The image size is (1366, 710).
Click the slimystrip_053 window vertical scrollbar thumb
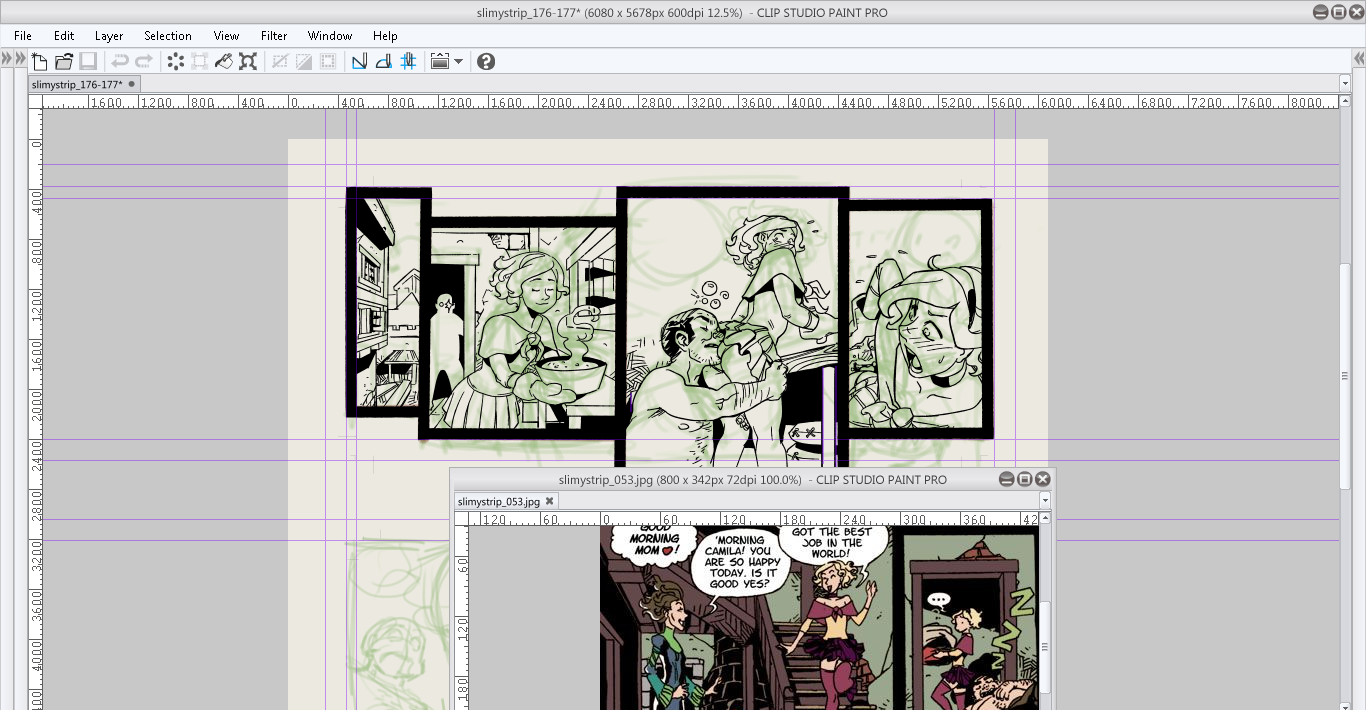(x=1045, y=647)
